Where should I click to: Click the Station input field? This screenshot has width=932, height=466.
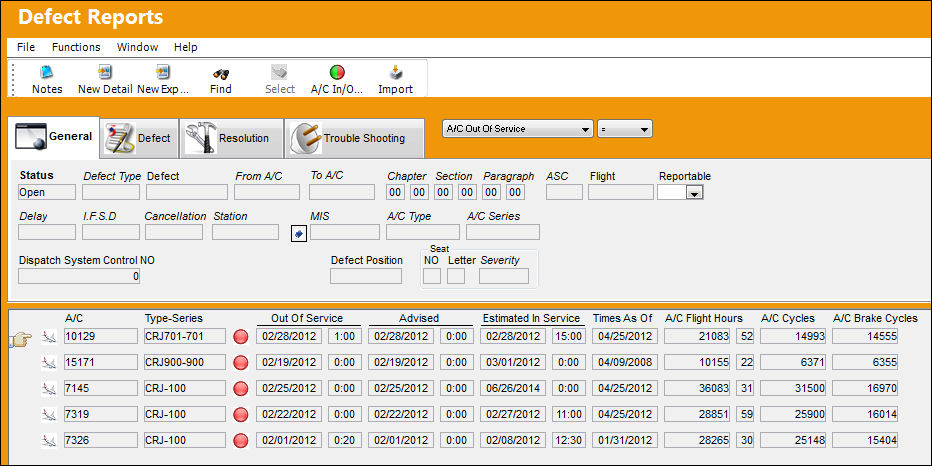pyautogui.click(x=245, y=232)
